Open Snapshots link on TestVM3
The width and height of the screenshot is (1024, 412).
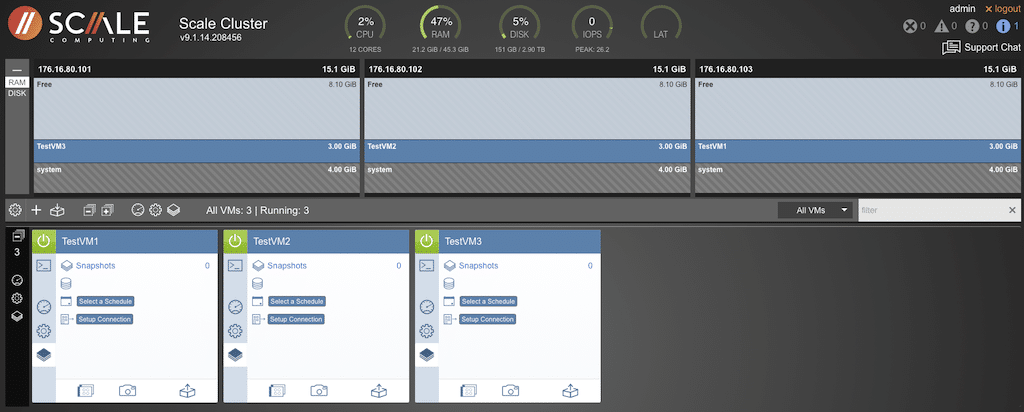(478, 266)
